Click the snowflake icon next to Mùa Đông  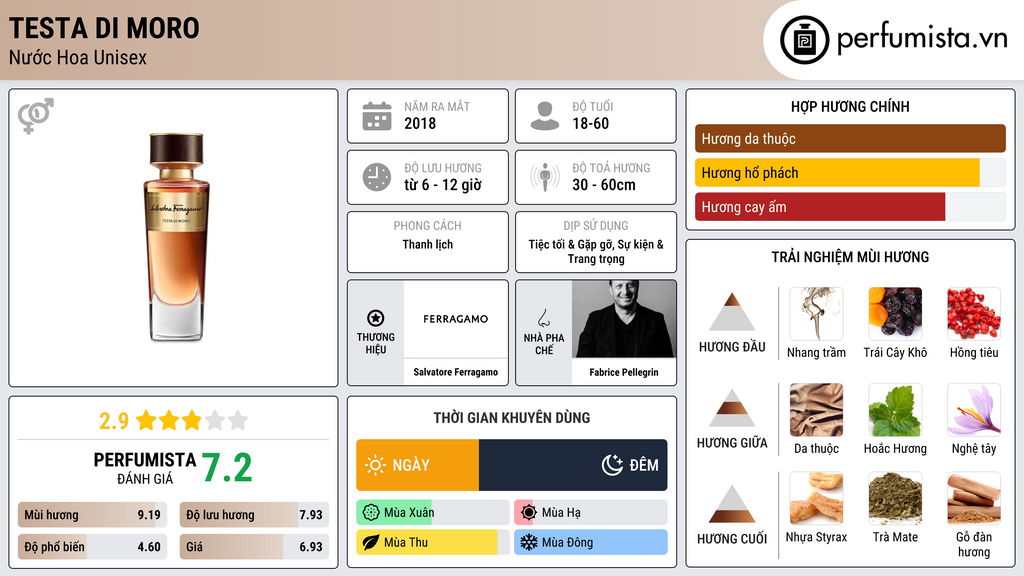click(529, 542)
